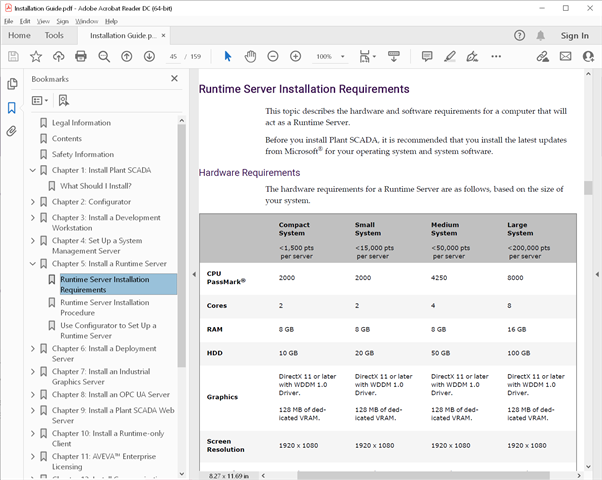Open the zoom level dropdown
602x480 pixels.
coord(342,56)
